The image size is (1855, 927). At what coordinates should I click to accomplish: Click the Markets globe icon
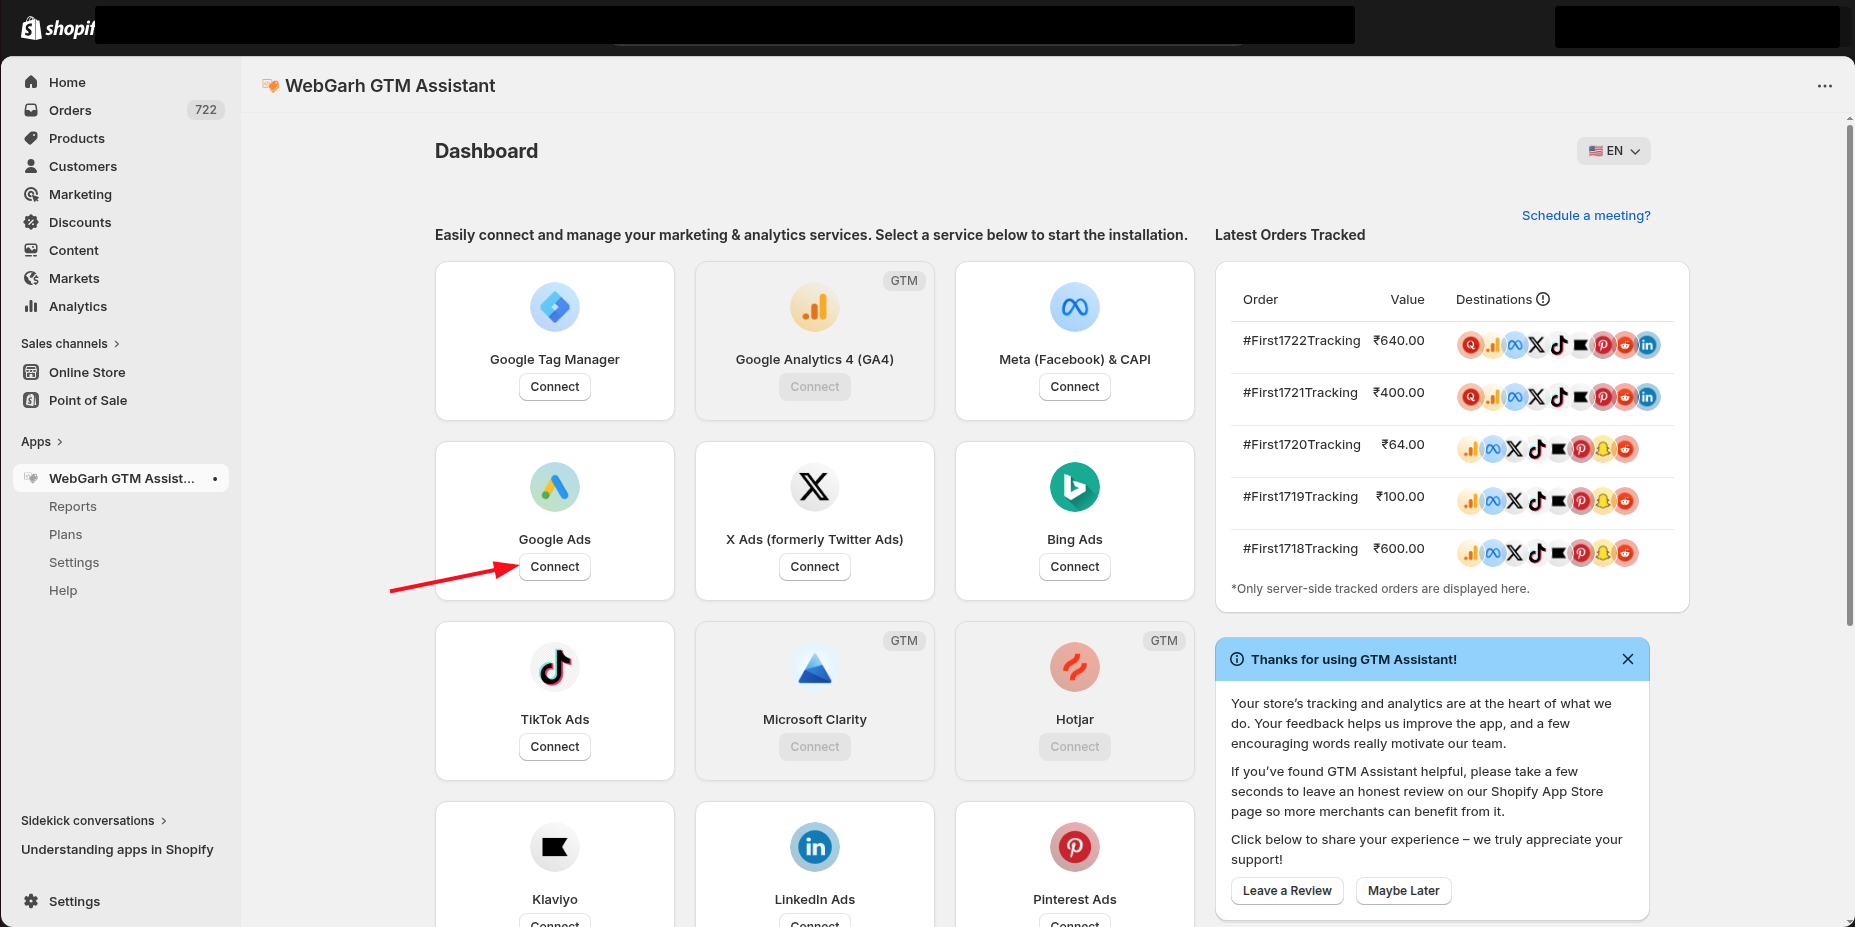pyautogui.click(x=31, y=278)
